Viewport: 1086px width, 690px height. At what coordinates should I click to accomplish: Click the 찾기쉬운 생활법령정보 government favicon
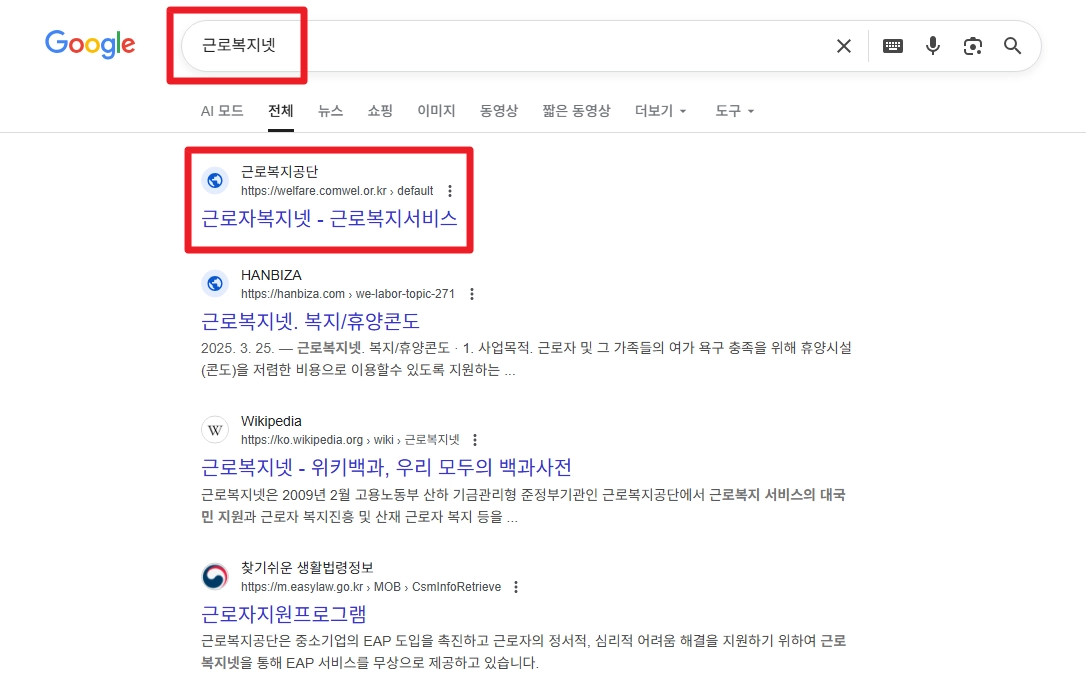[x=215, y=576]
